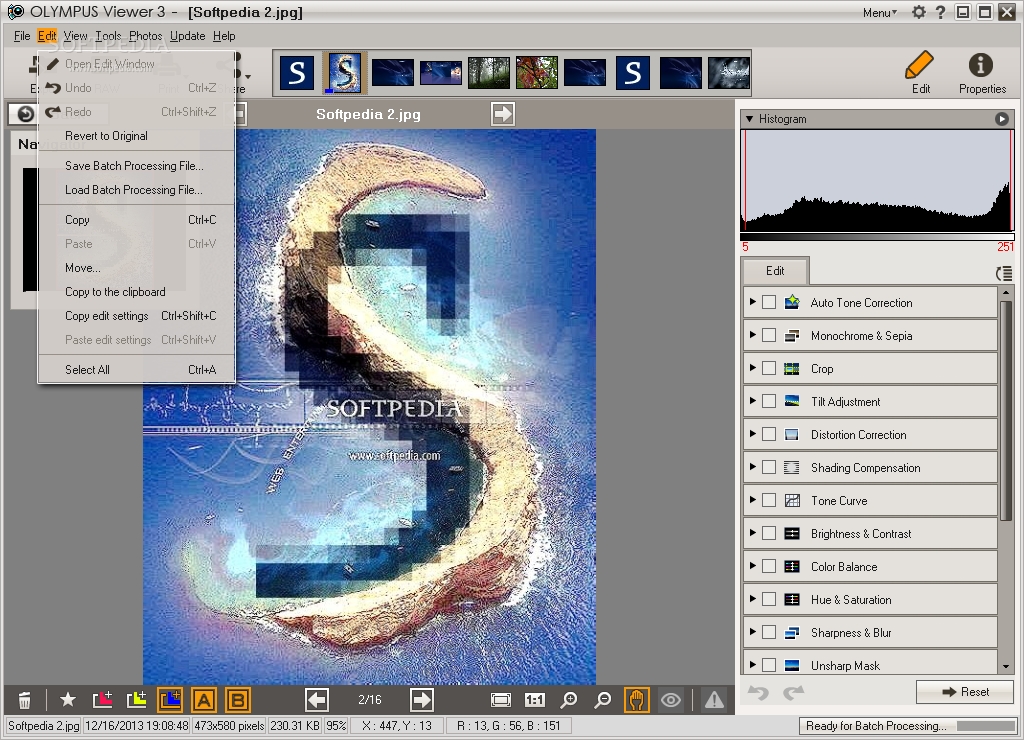Screen dimensions: 1024x740
Task: Open help via the question mark icon
Action: pyautogui.click(x=940, y=12)
